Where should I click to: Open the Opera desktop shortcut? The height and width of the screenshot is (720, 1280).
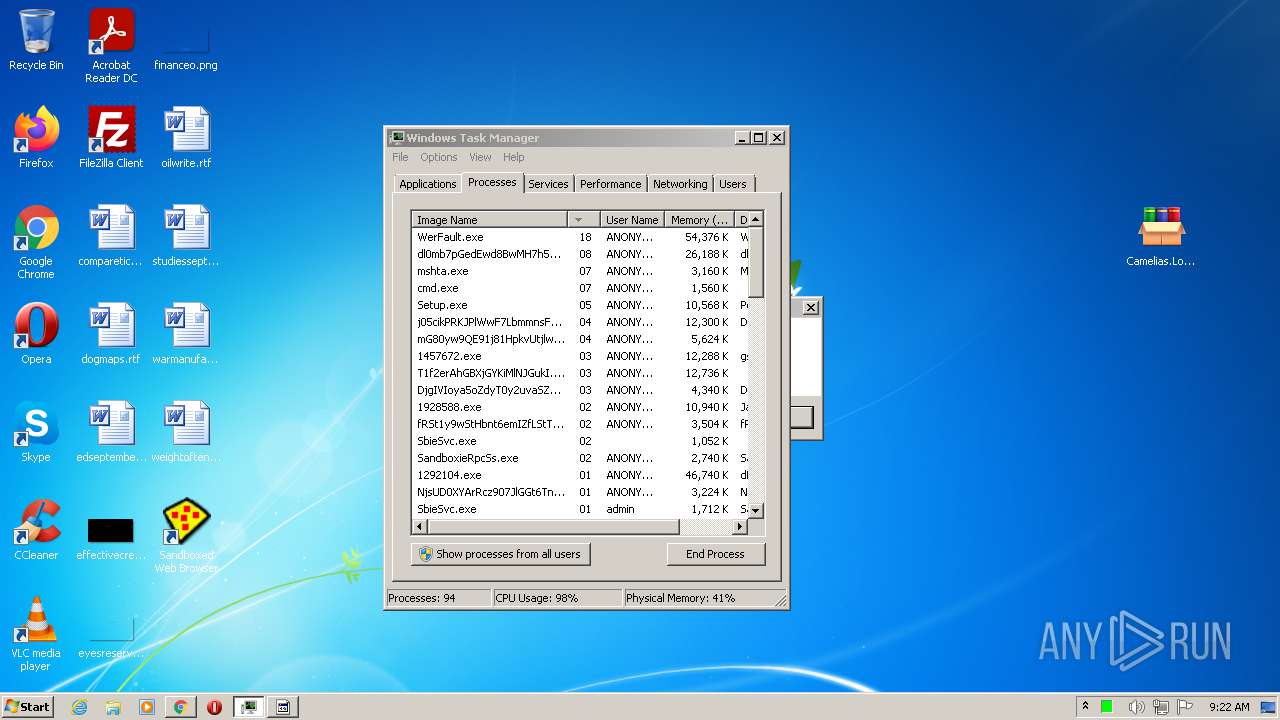click(36, 333)
